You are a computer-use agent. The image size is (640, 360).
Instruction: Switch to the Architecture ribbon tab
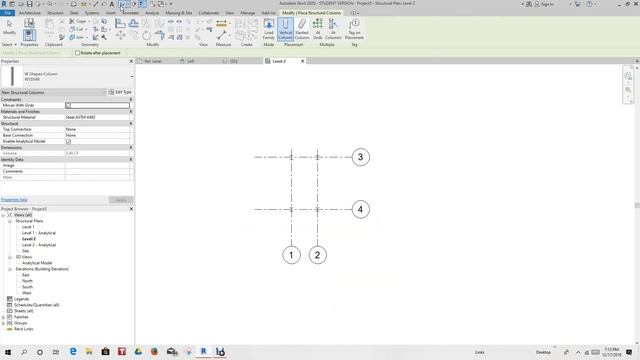tap(30, 13)
